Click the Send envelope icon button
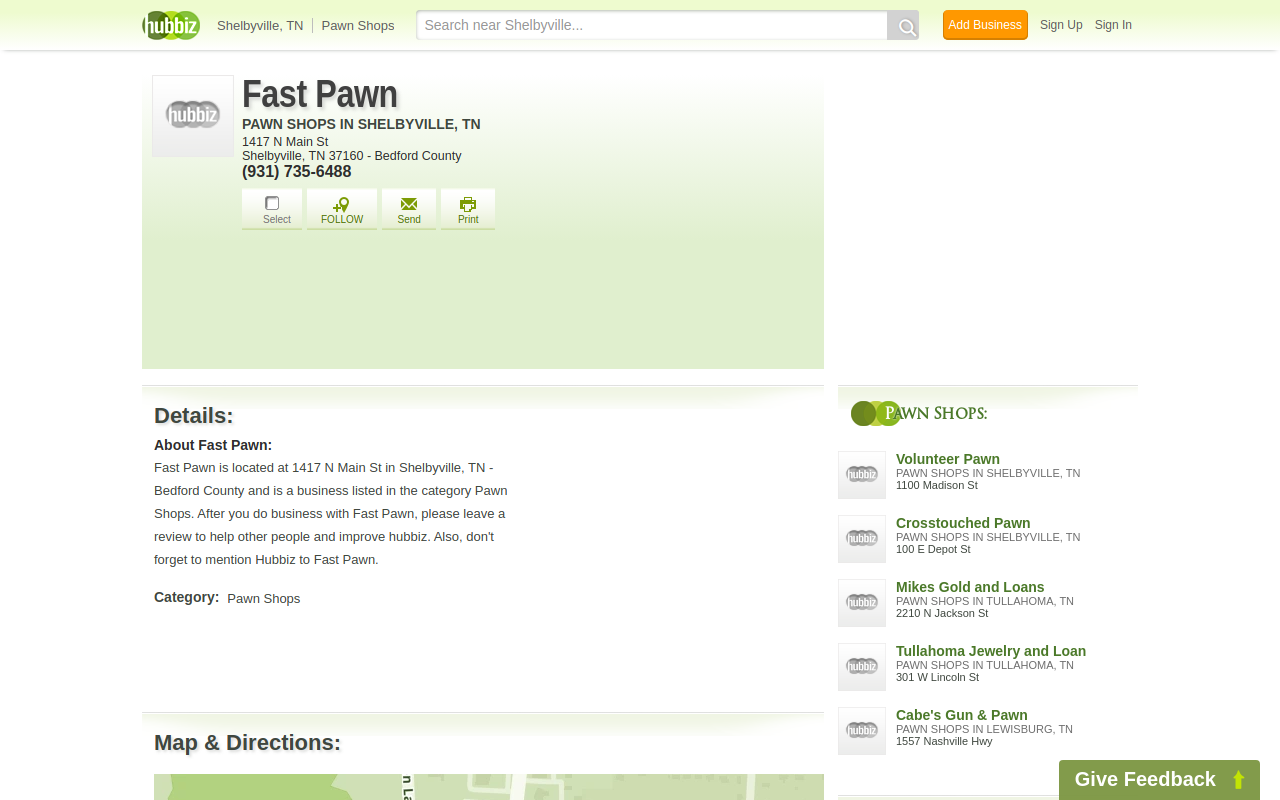The image size is (1280, 800). 409,209
